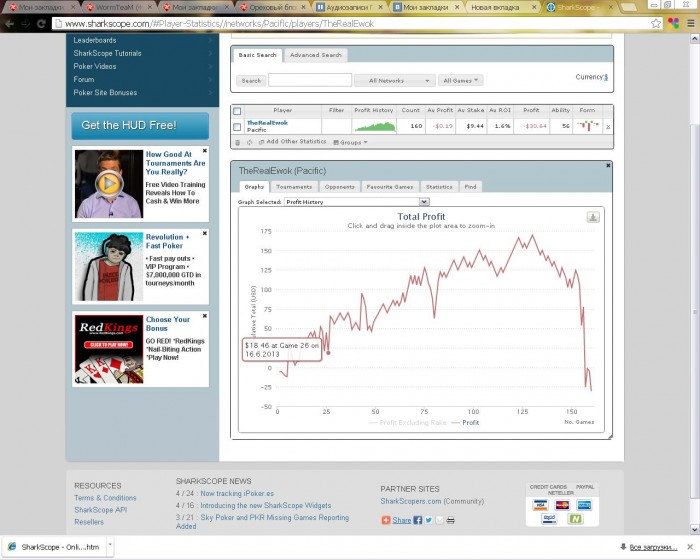Open Now tracking iPoker.es news
The image size is (700, 560).
pyautogui.click(x=237, y=493)
